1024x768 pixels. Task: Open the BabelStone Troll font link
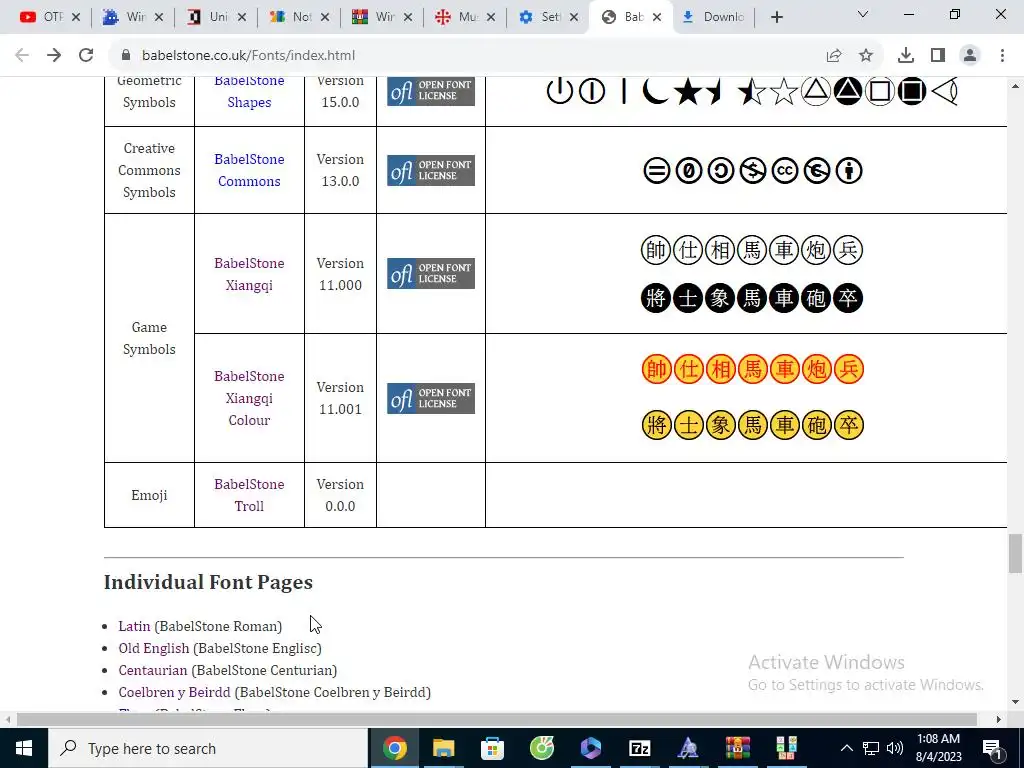249,495
